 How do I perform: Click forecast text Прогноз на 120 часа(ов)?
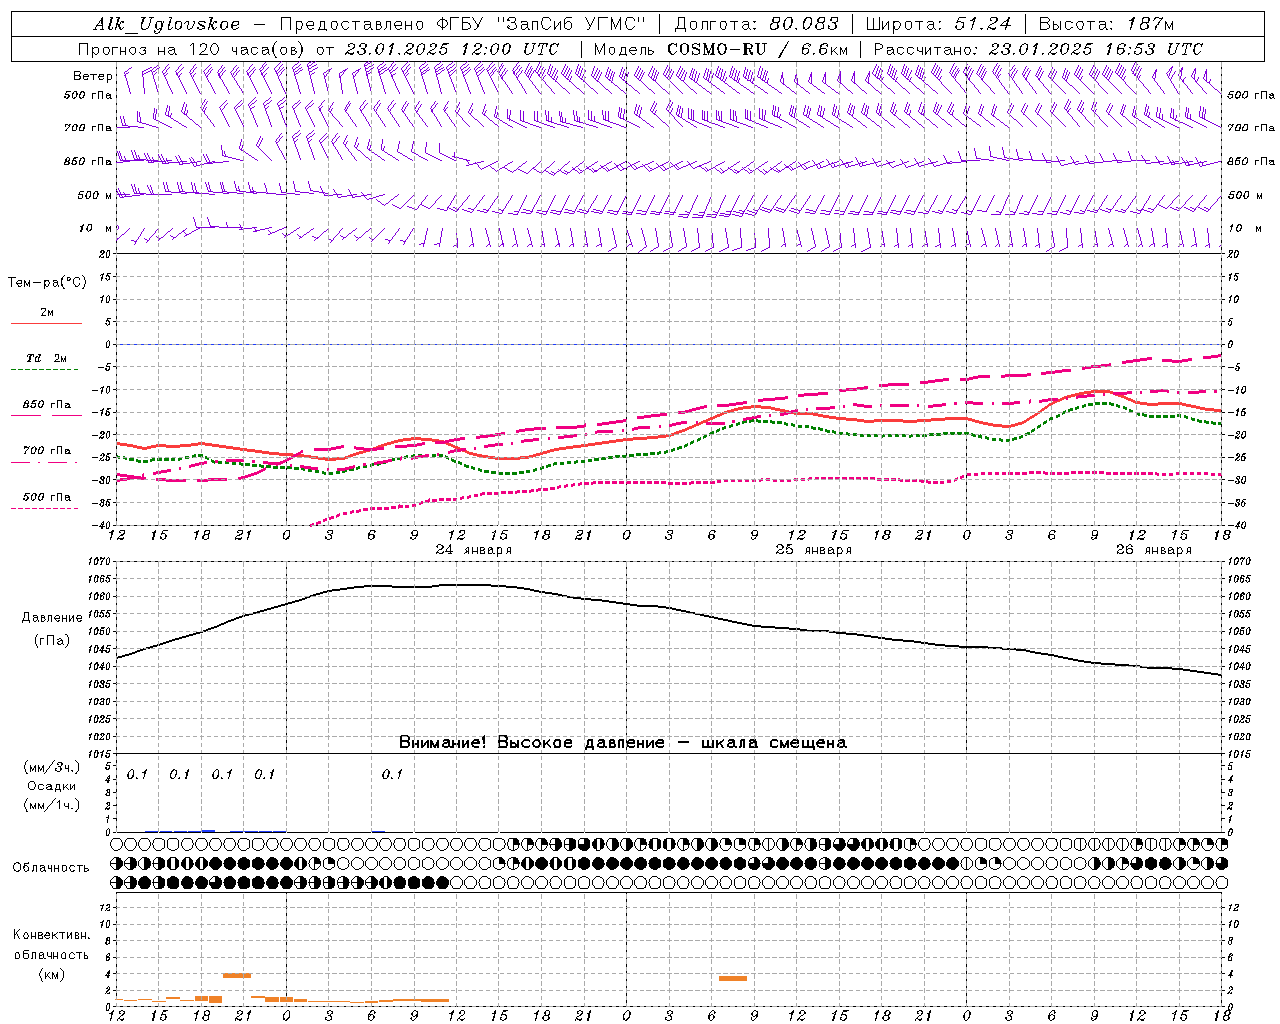click(x=192, y=49)
